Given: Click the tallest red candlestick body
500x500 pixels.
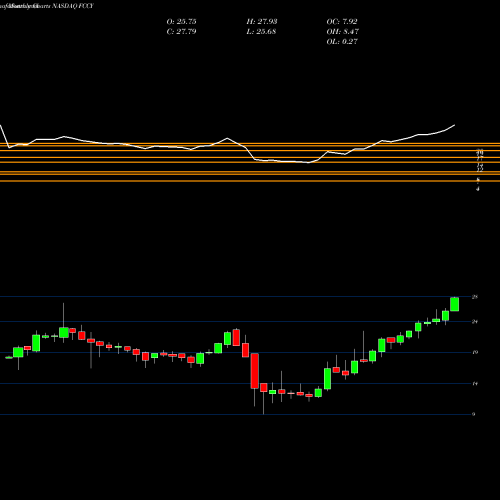Looking at the screenshot, I should pos(255,371).
